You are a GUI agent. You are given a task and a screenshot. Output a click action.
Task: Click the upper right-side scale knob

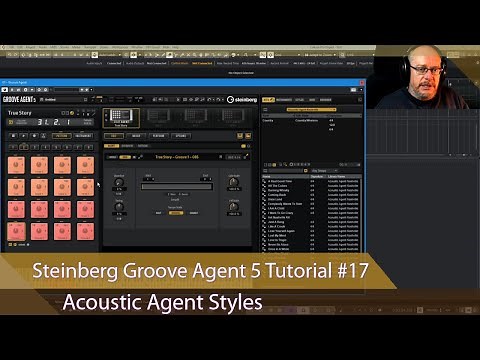point(234,182)
